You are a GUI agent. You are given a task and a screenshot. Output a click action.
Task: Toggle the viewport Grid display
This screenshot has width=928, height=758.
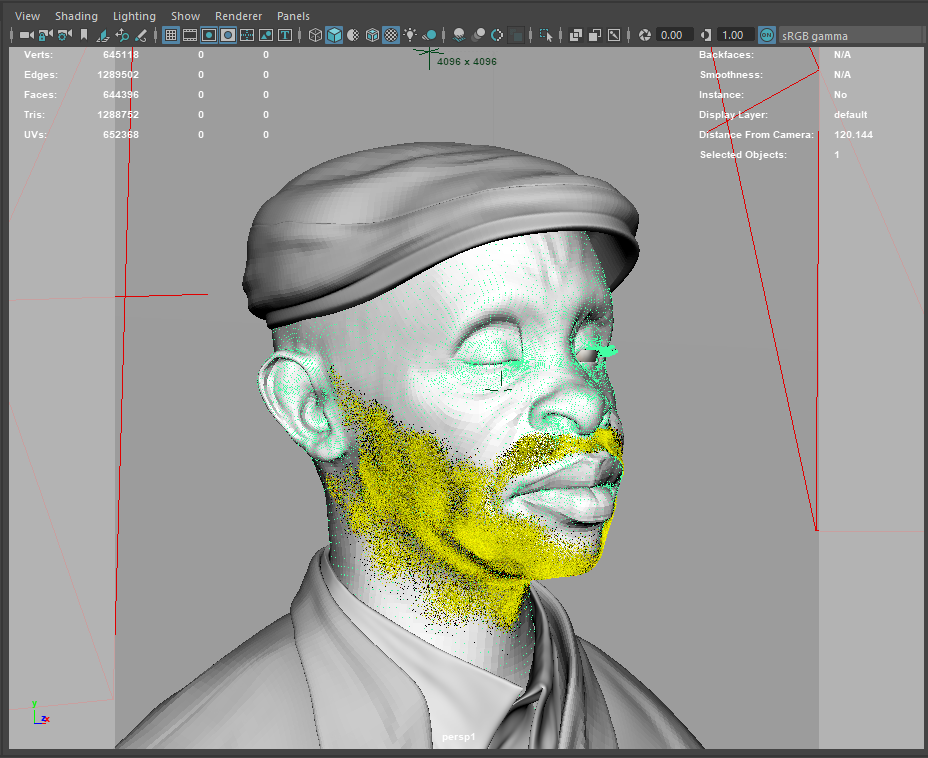[x=171, y=36]
